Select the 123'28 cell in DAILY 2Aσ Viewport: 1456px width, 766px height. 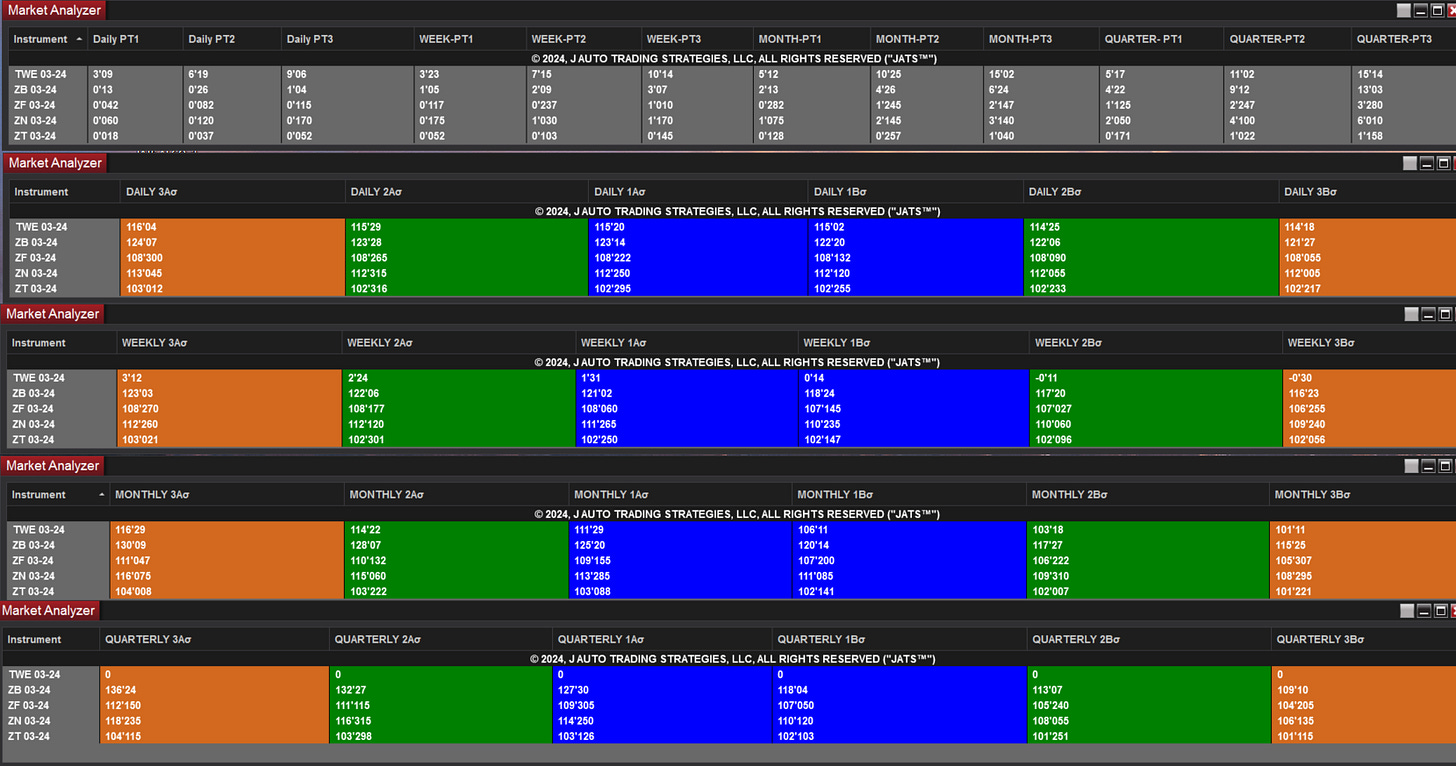coord(467,242)
